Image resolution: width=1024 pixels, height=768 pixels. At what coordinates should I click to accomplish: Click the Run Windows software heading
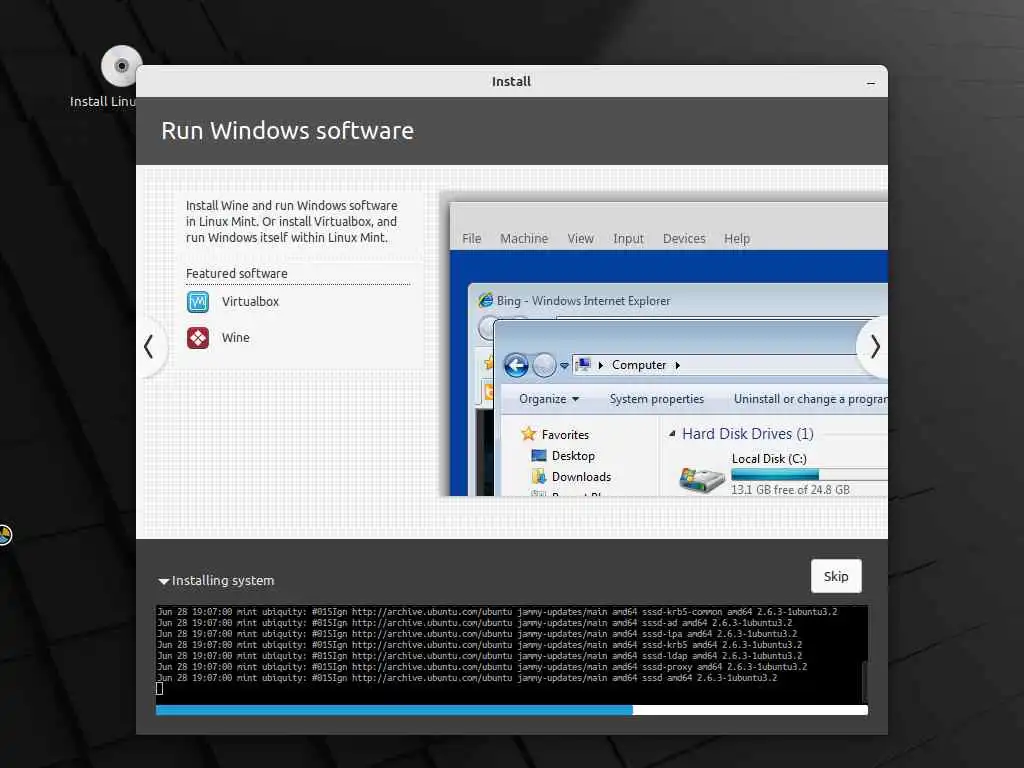(287, 131)
